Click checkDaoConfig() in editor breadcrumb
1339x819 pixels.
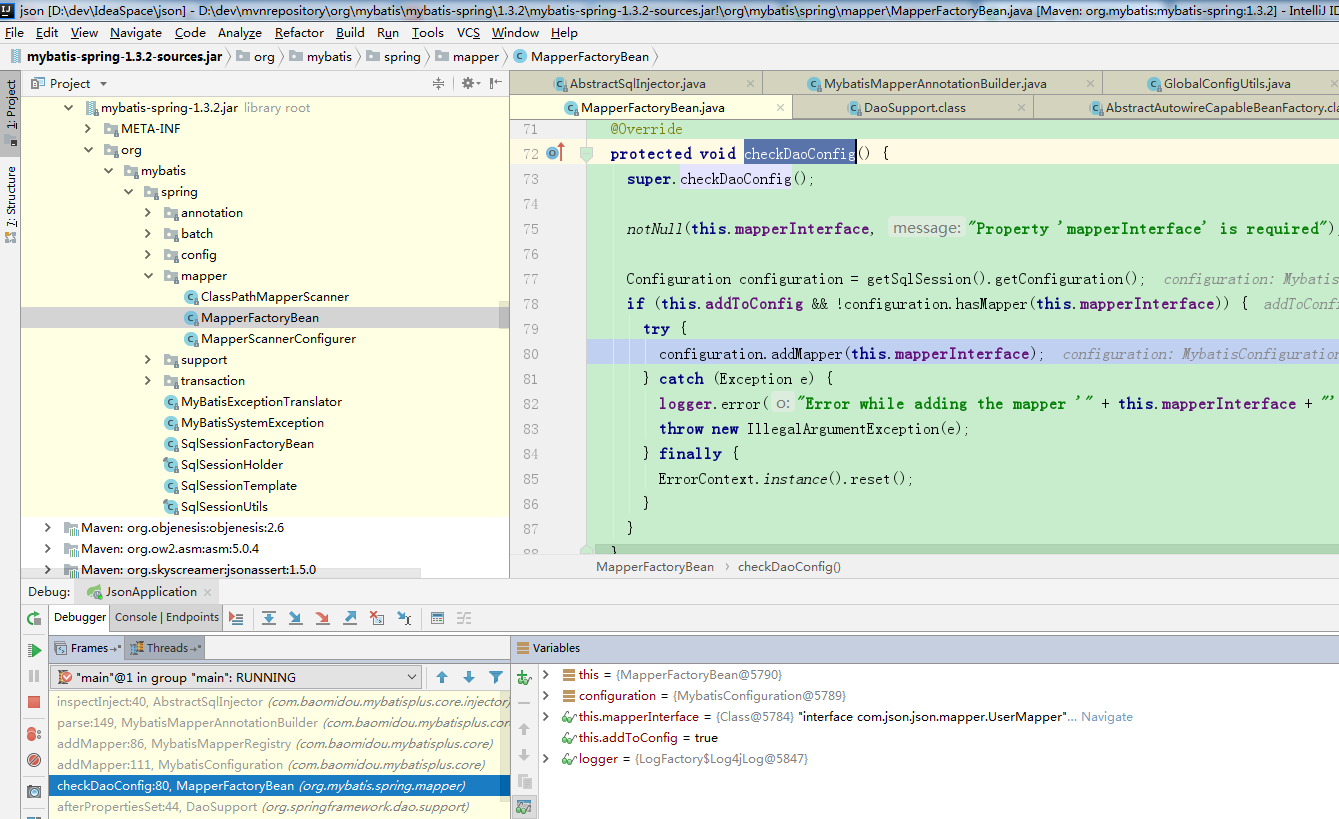[x=789, y=567]
